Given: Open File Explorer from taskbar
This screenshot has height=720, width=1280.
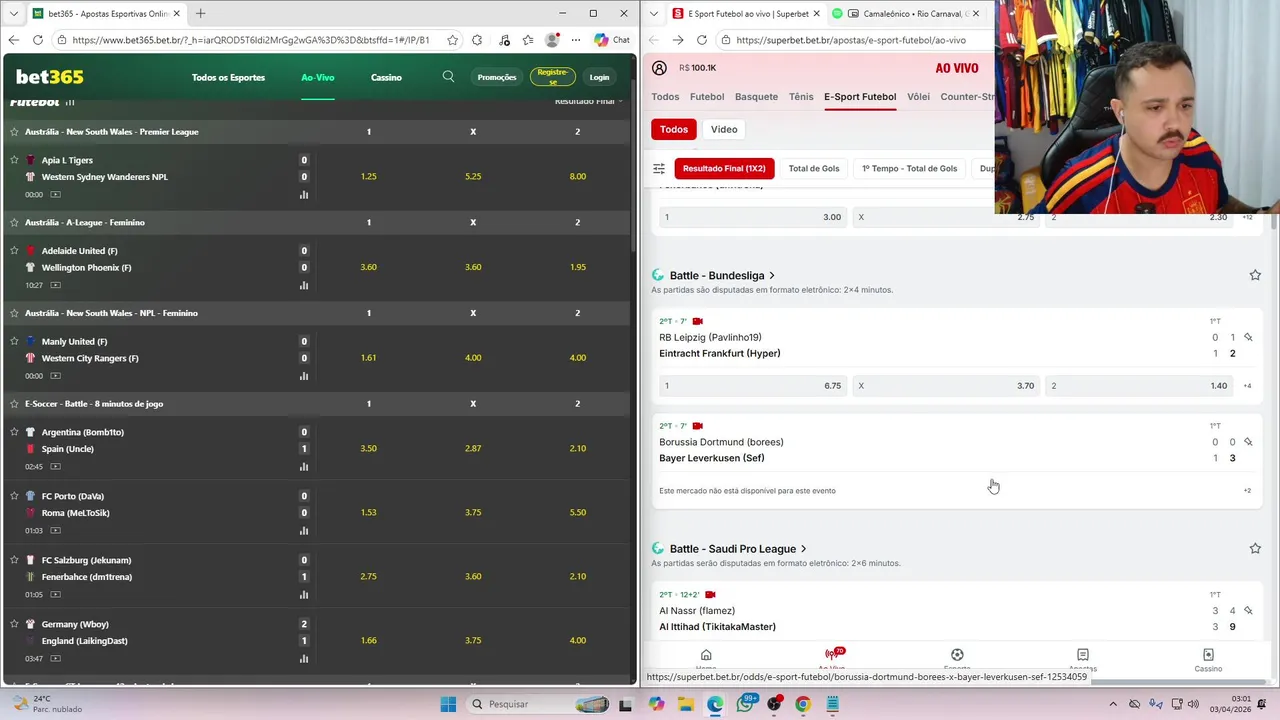Looking at the screenshot, I should 686,704.
